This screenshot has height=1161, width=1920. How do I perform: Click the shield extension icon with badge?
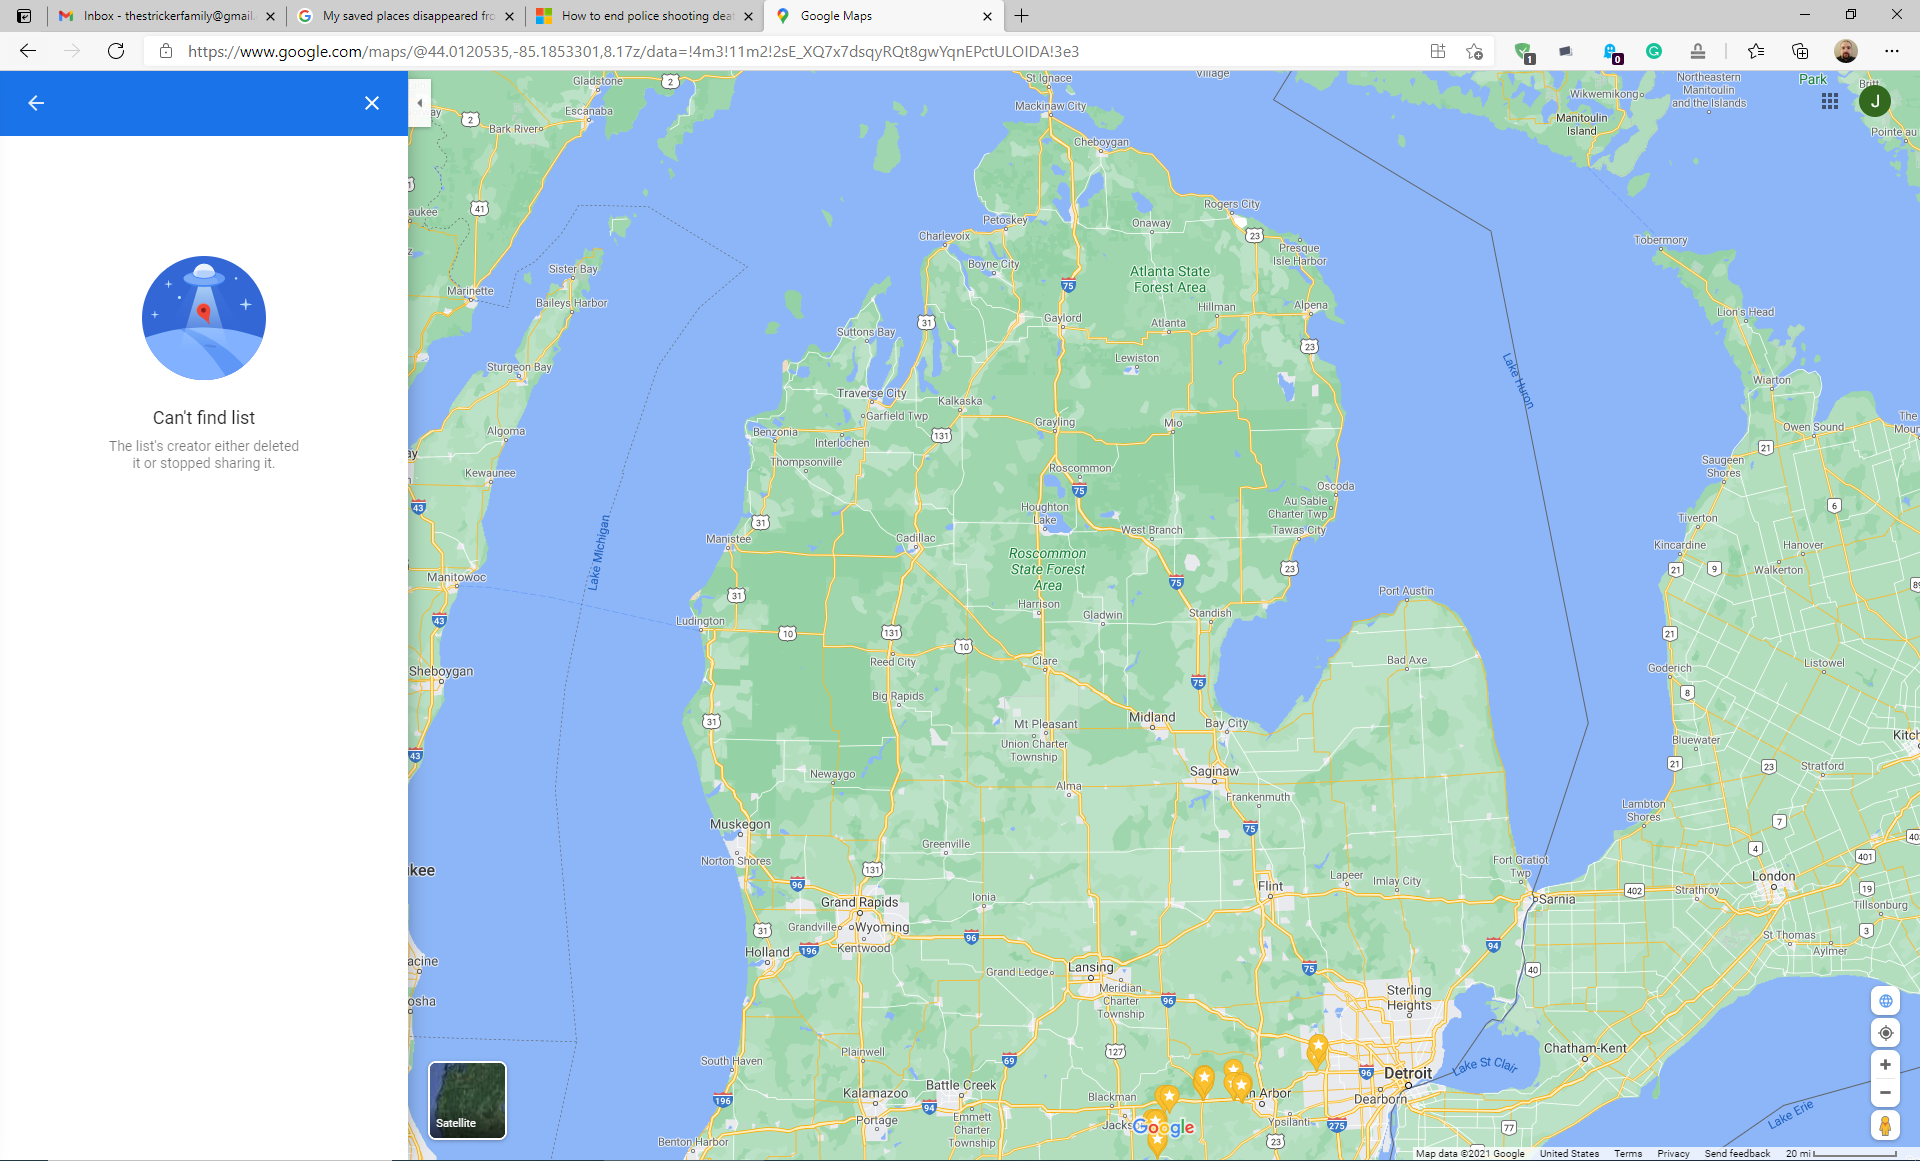coord(1523,52)
